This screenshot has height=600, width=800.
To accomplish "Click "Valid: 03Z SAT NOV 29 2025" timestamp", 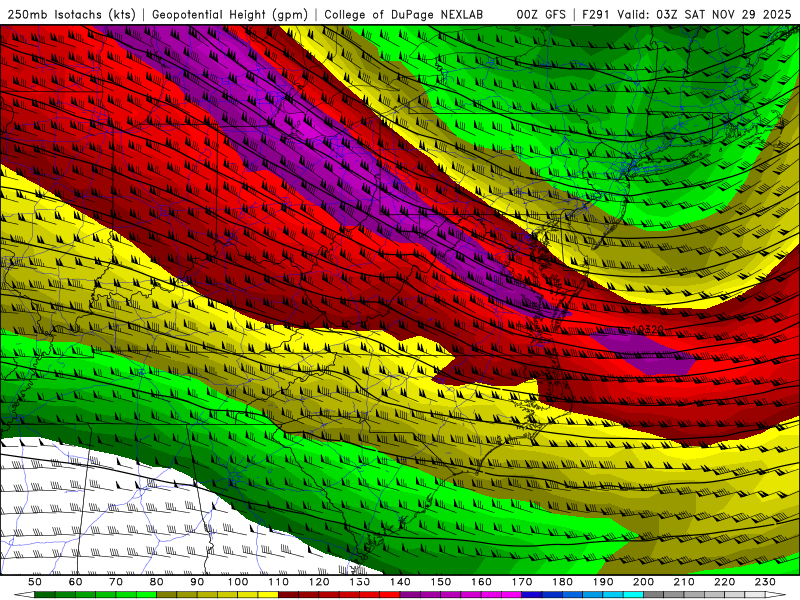I will coord(704,14).
